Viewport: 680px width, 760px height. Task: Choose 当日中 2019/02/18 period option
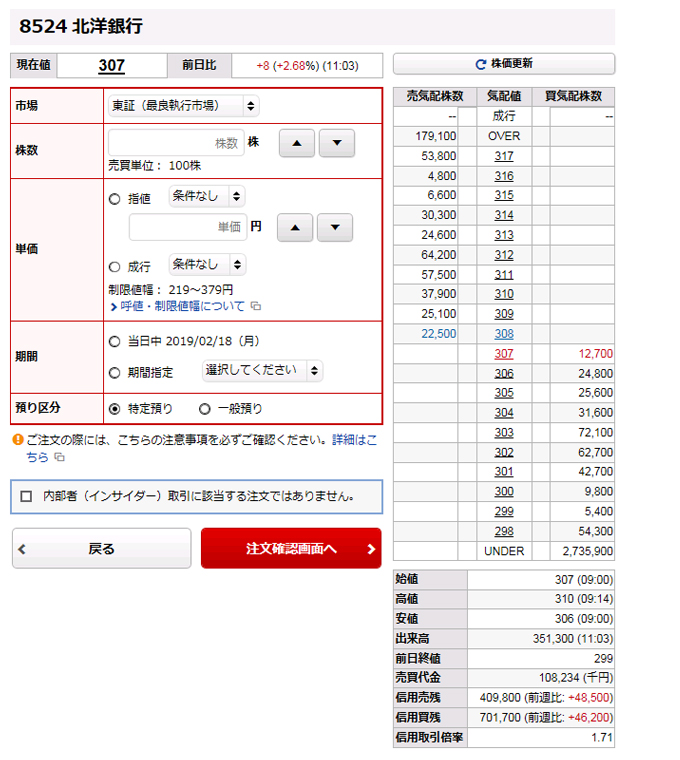pos(114,342)
